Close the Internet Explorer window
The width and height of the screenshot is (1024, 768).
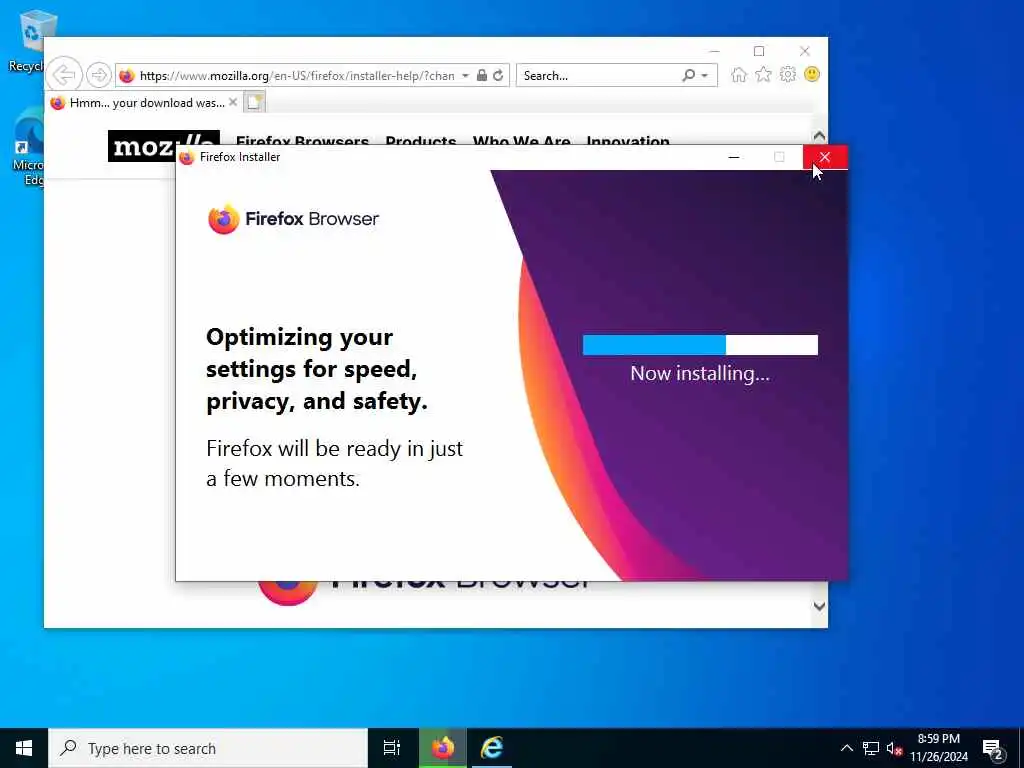coord(805,51)
